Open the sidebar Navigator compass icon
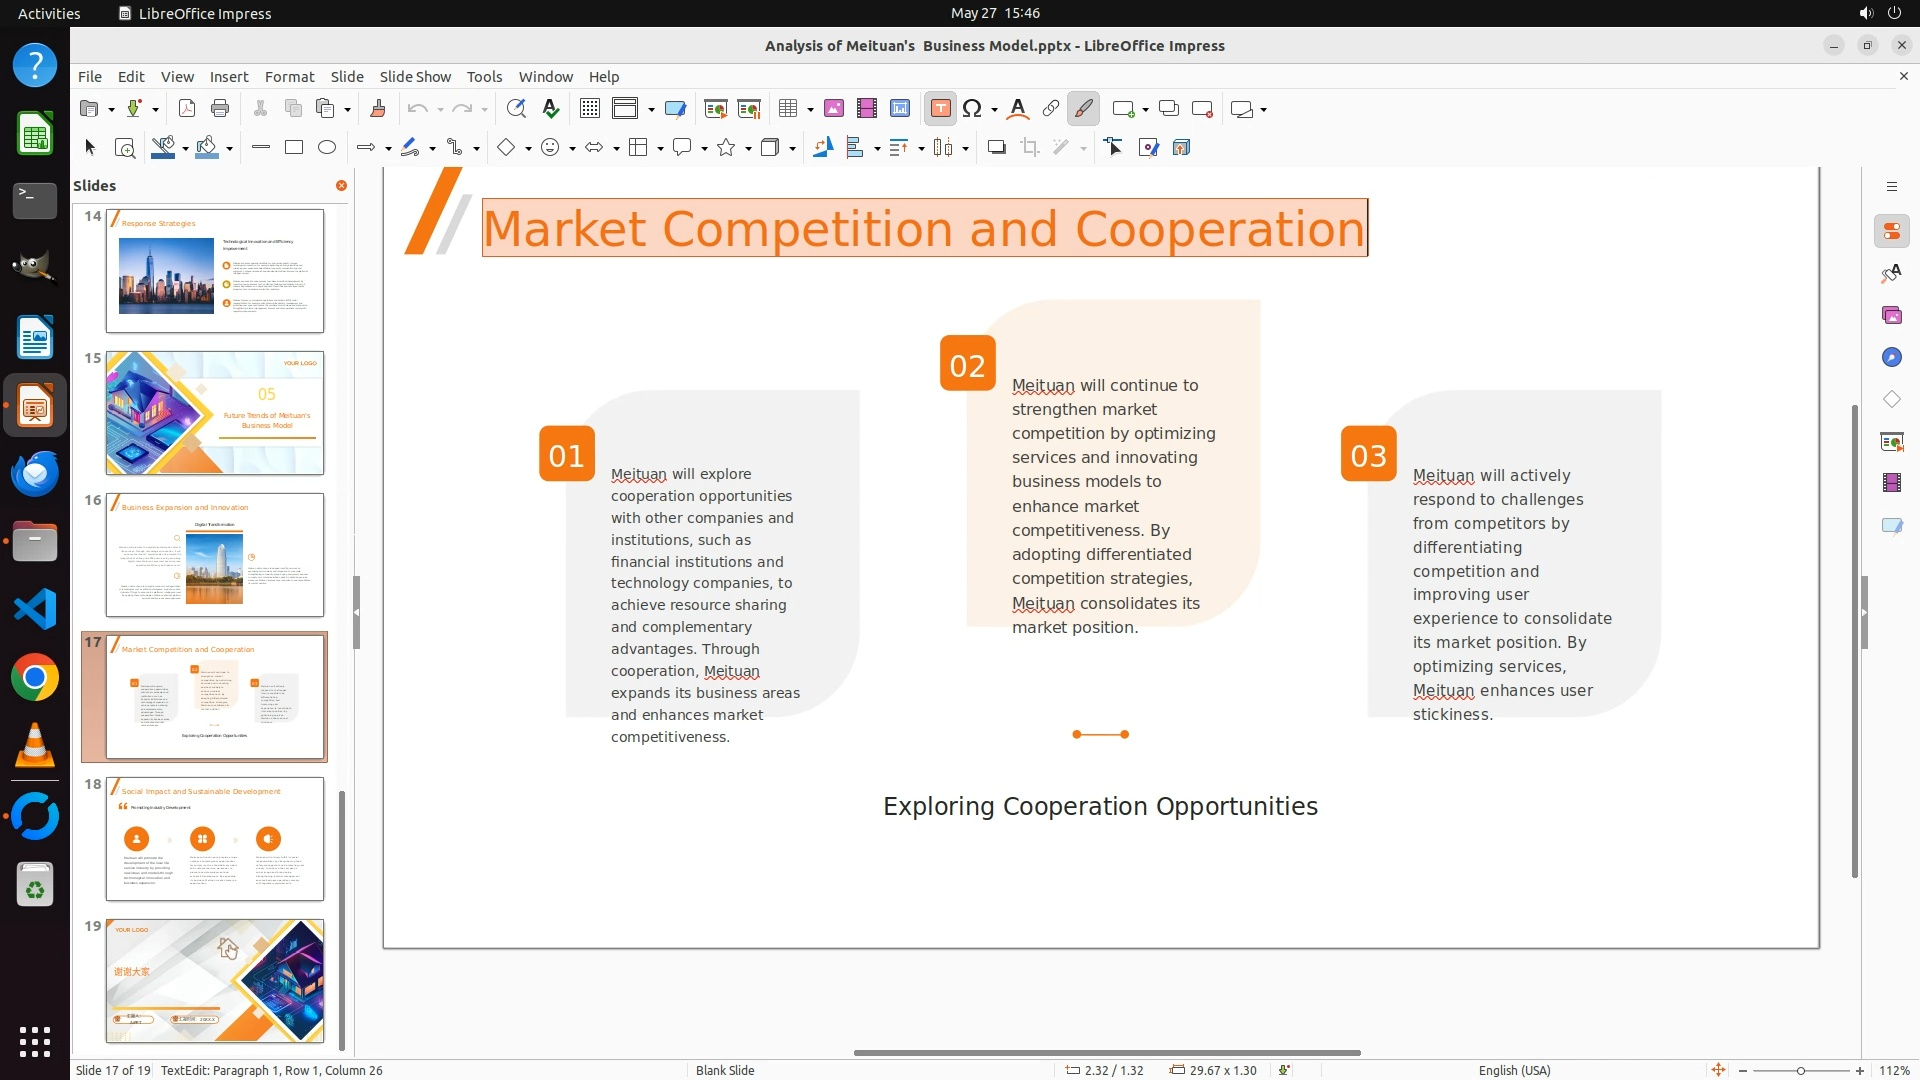Screen dimensions: 1920x1080 coord(1891,358)
